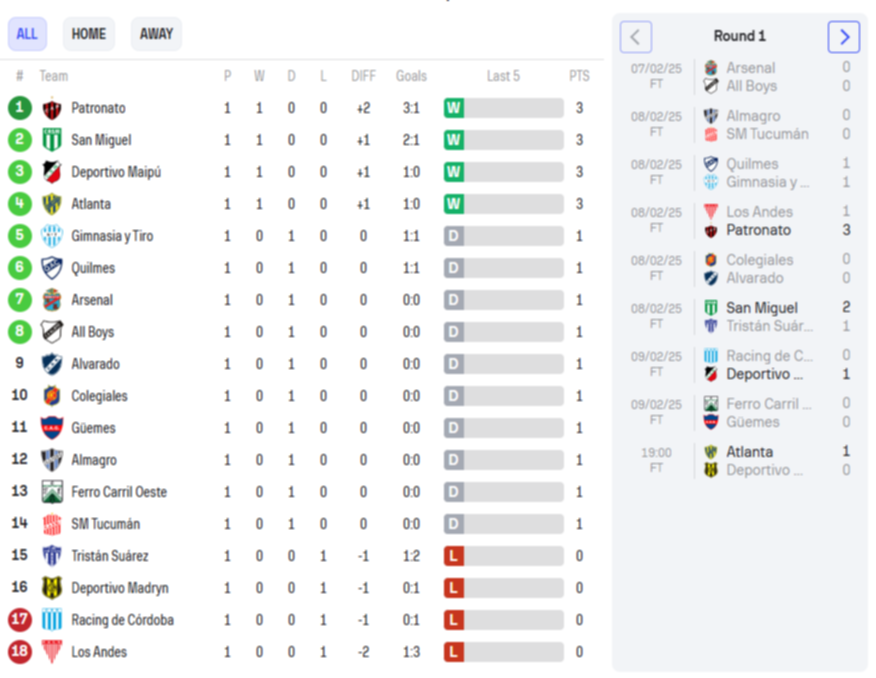
Task: Click the Ferro Carril Oeste crest in table
Action: pos(52,492)
